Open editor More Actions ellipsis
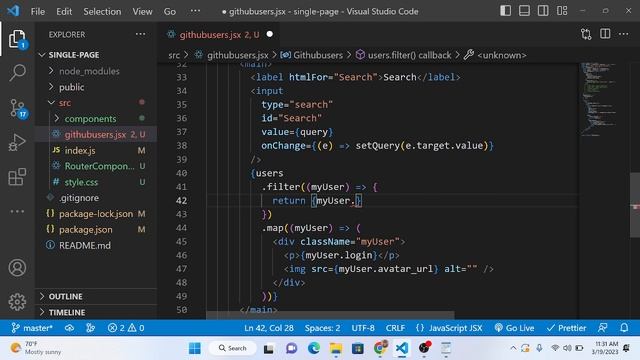Viewport: 640px width, 360px height. pos(623,34)
